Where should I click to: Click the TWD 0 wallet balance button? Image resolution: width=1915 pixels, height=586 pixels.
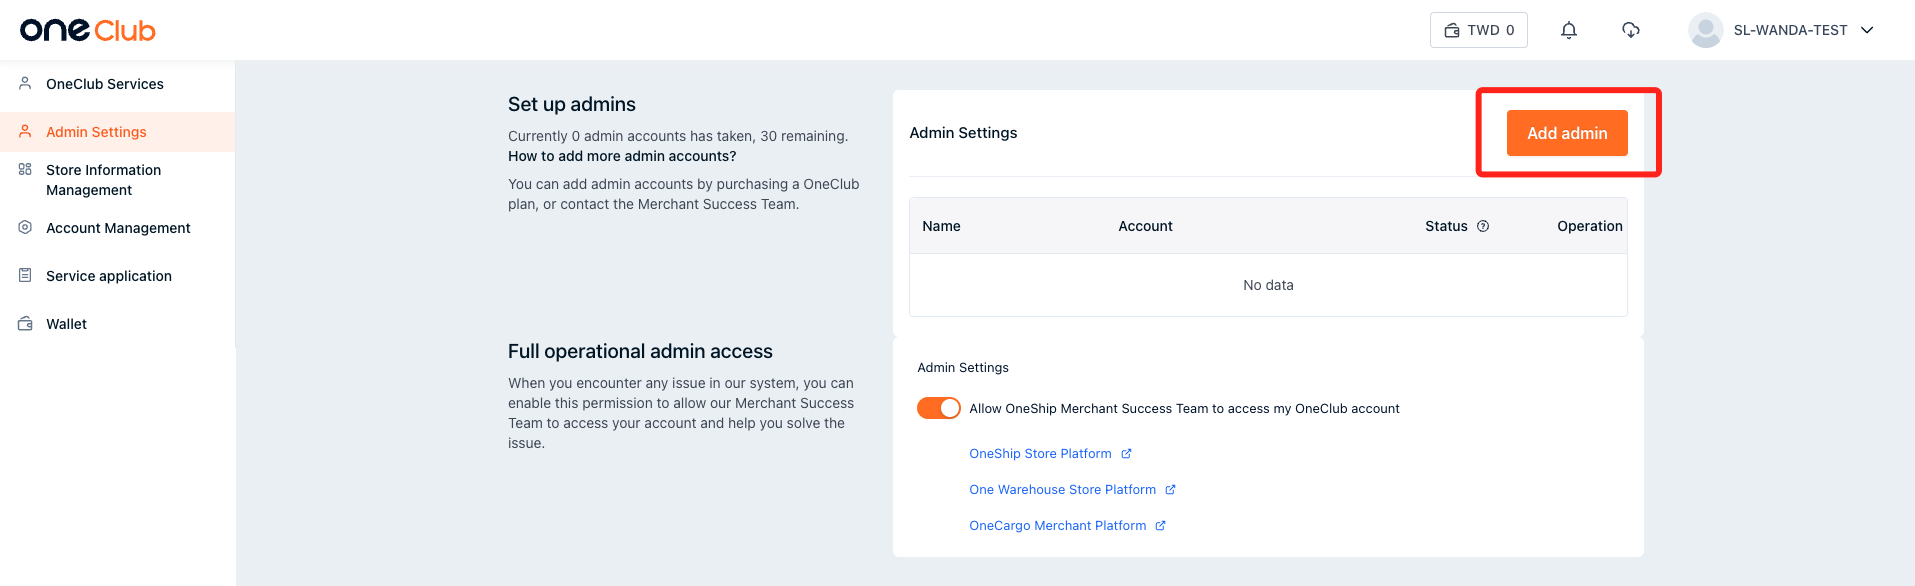point(1478,30)
